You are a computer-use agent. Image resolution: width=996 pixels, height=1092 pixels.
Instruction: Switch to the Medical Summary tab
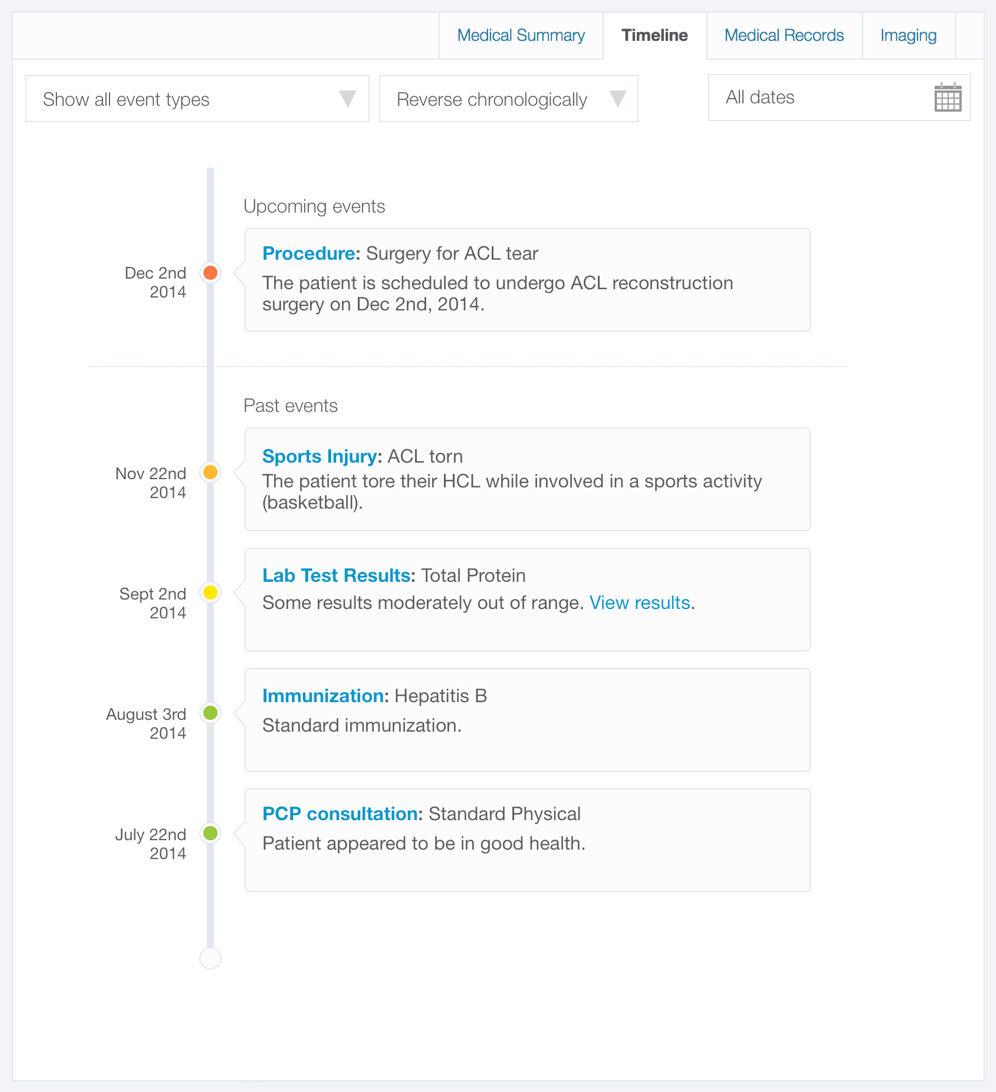[521, 36]
